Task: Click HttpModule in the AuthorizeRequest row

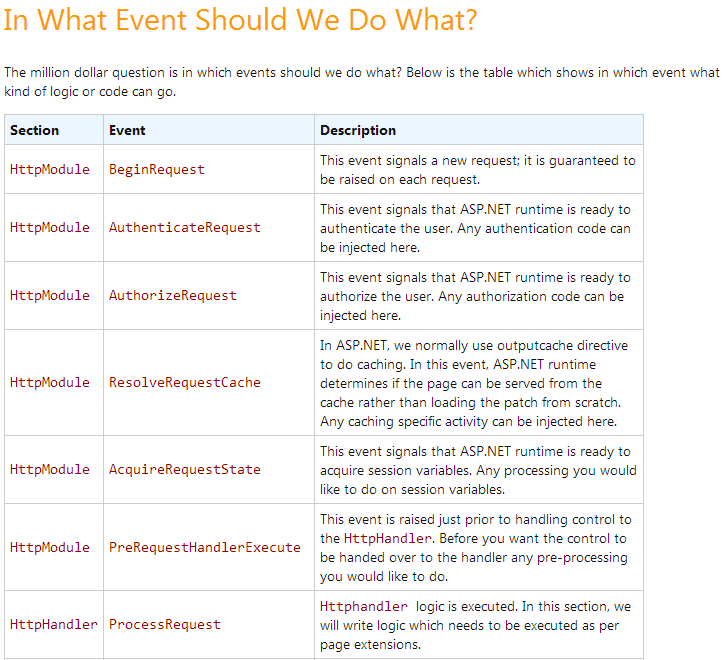Action: pos(50,296)
